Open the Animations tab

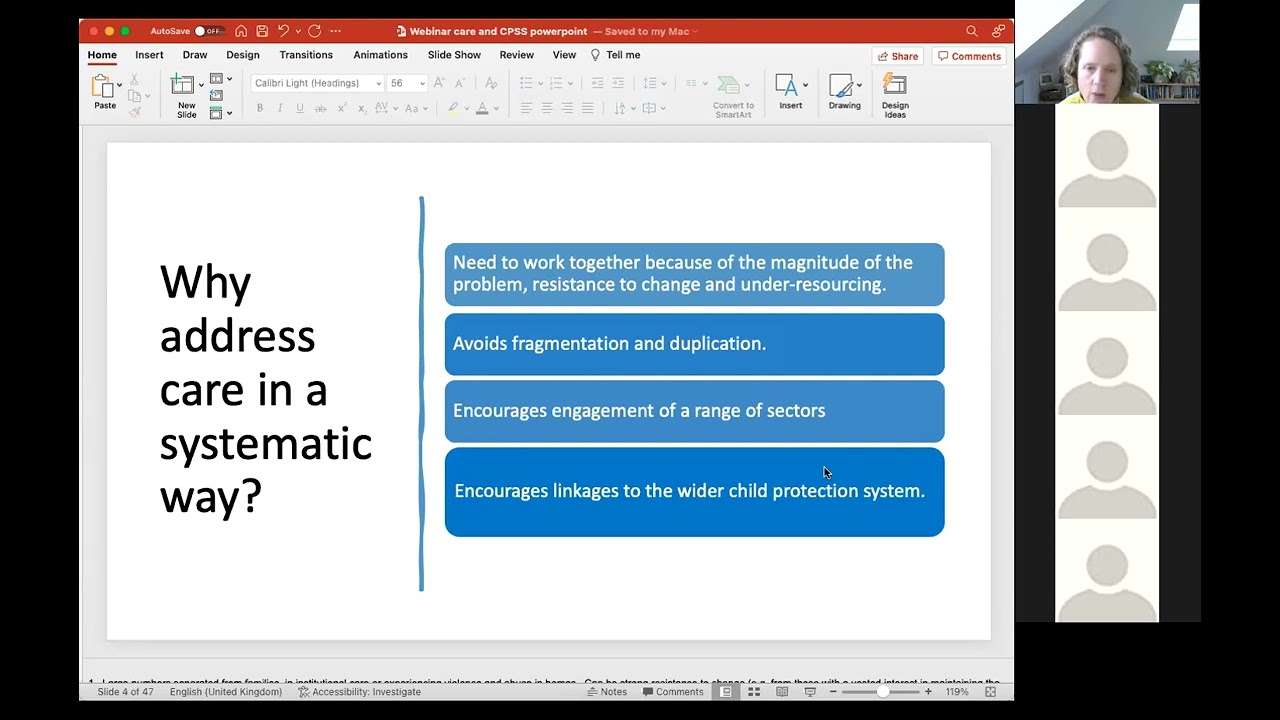click(380, 55)
